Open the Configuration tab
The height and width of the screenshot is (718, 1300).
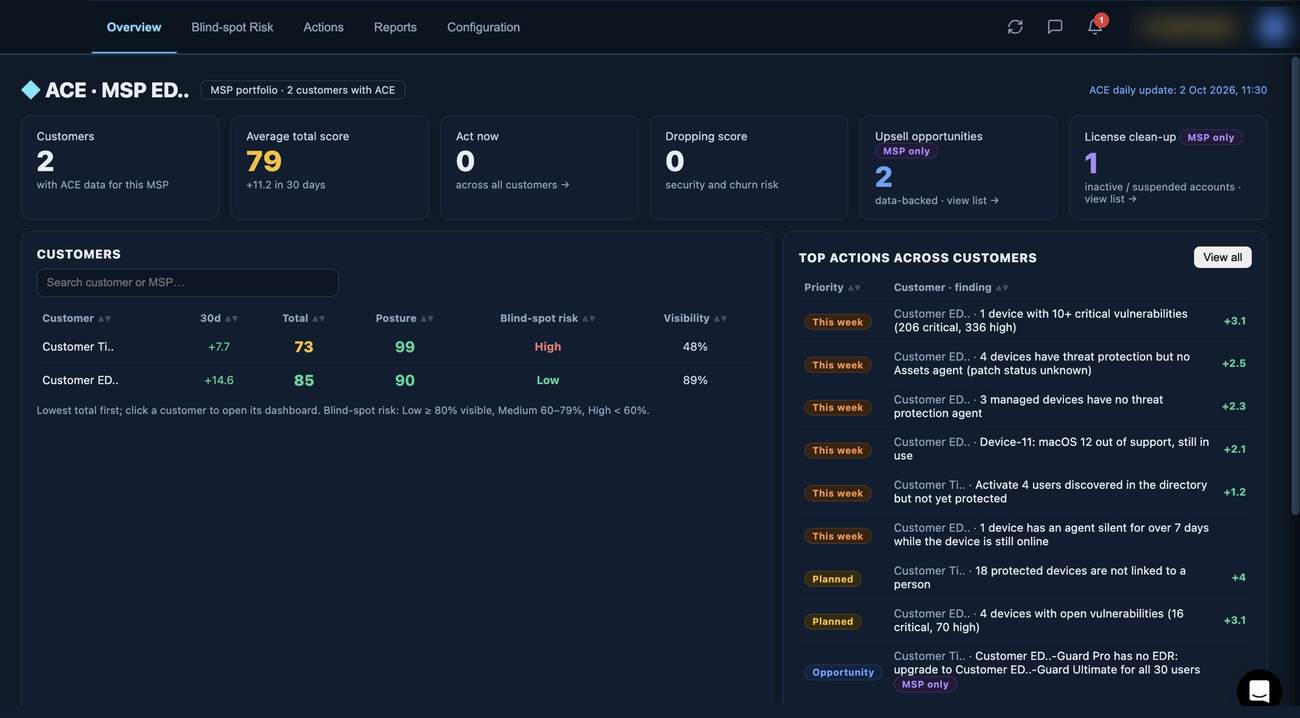484,27
